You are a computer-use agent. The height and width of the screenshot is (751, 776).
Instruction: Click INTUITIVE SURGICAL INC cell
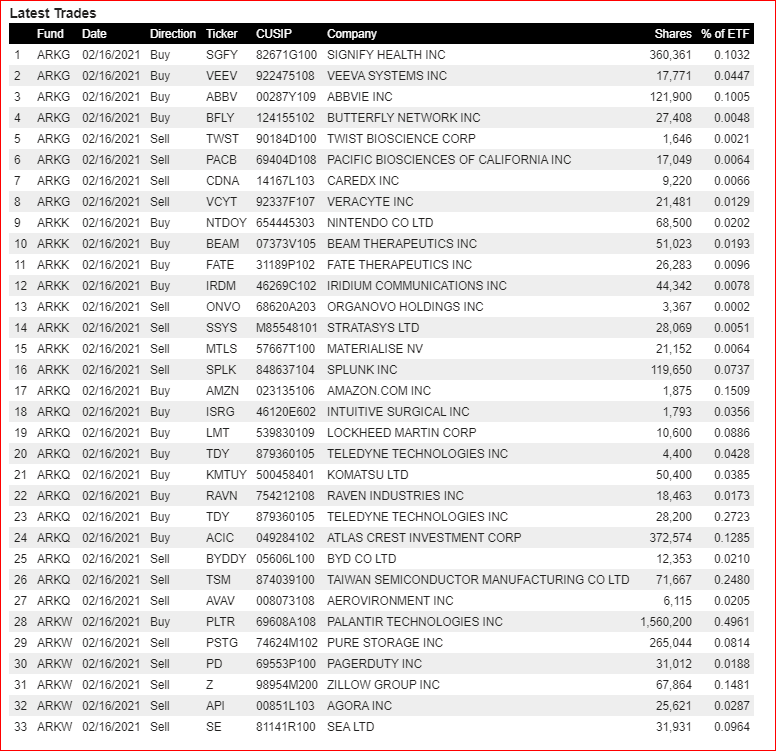tap(398, 412)
